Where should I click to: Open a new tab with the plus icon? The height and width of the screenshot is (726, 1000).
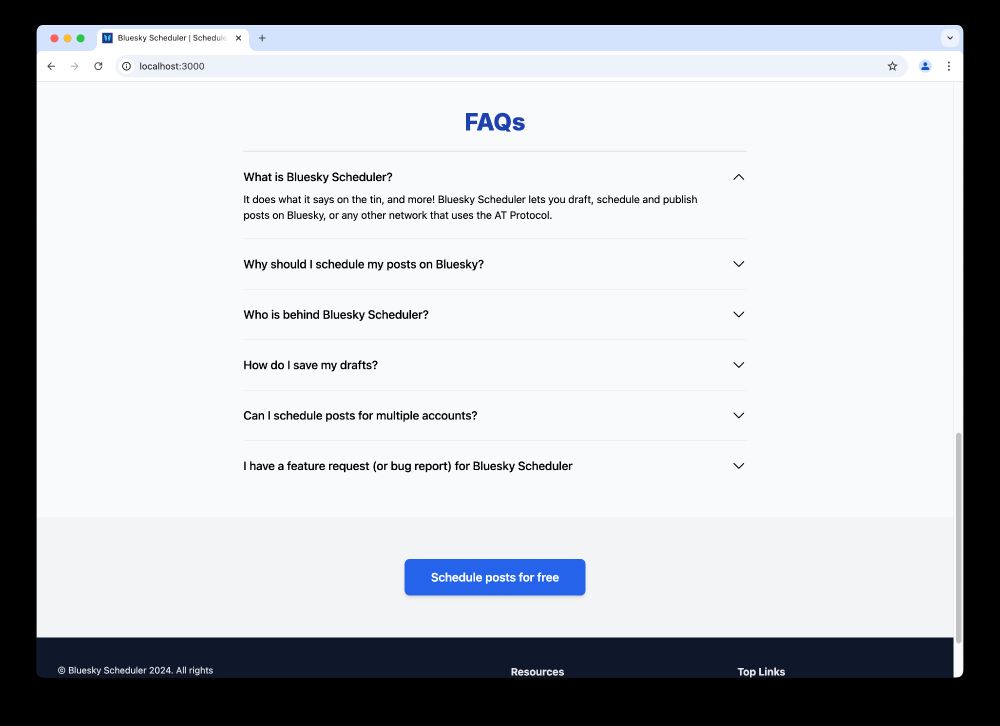tap(262, 38)
